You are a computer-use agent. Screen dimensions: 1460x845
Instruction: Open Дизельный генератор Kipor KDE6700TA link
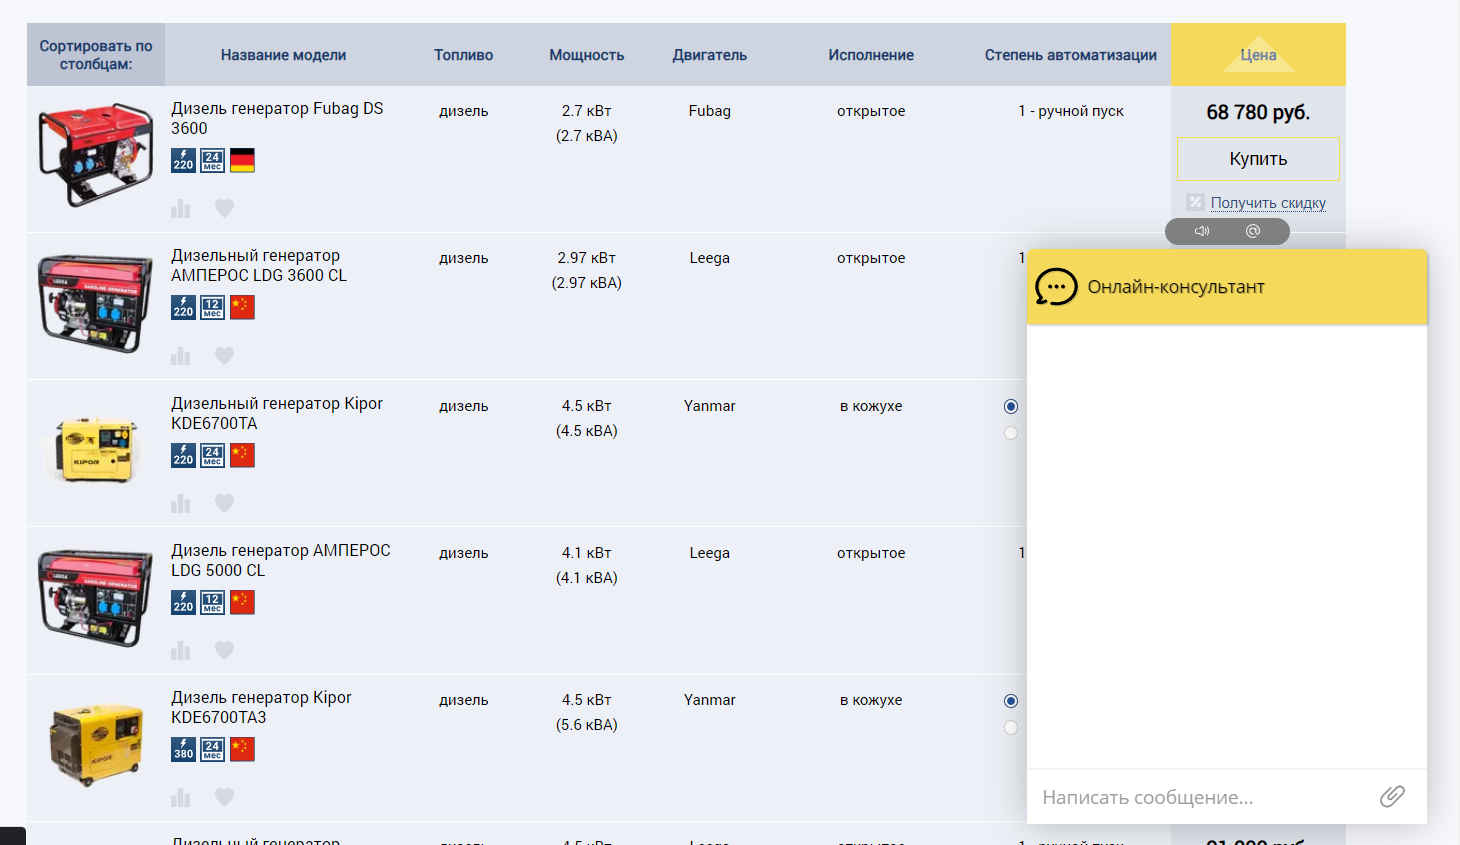(277, 413)
